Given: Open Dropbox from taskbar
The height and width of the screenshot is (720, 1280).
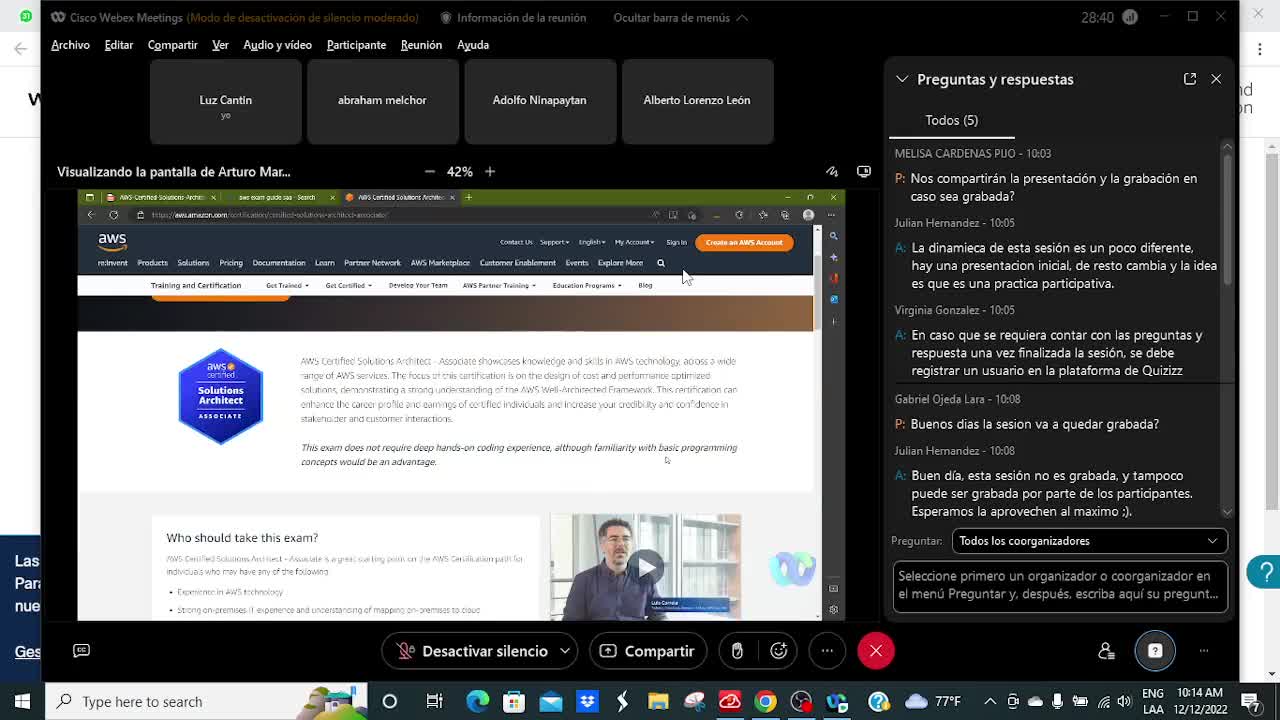Looking at the screenshot, I should (587, 701).
